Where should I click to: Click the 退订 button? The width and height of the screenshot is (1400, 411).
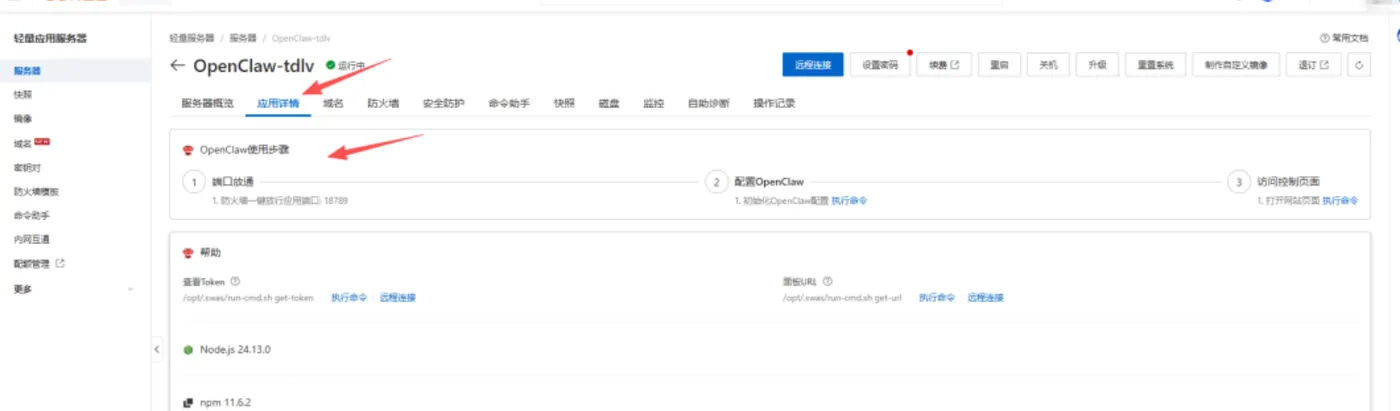[1313, 65]
